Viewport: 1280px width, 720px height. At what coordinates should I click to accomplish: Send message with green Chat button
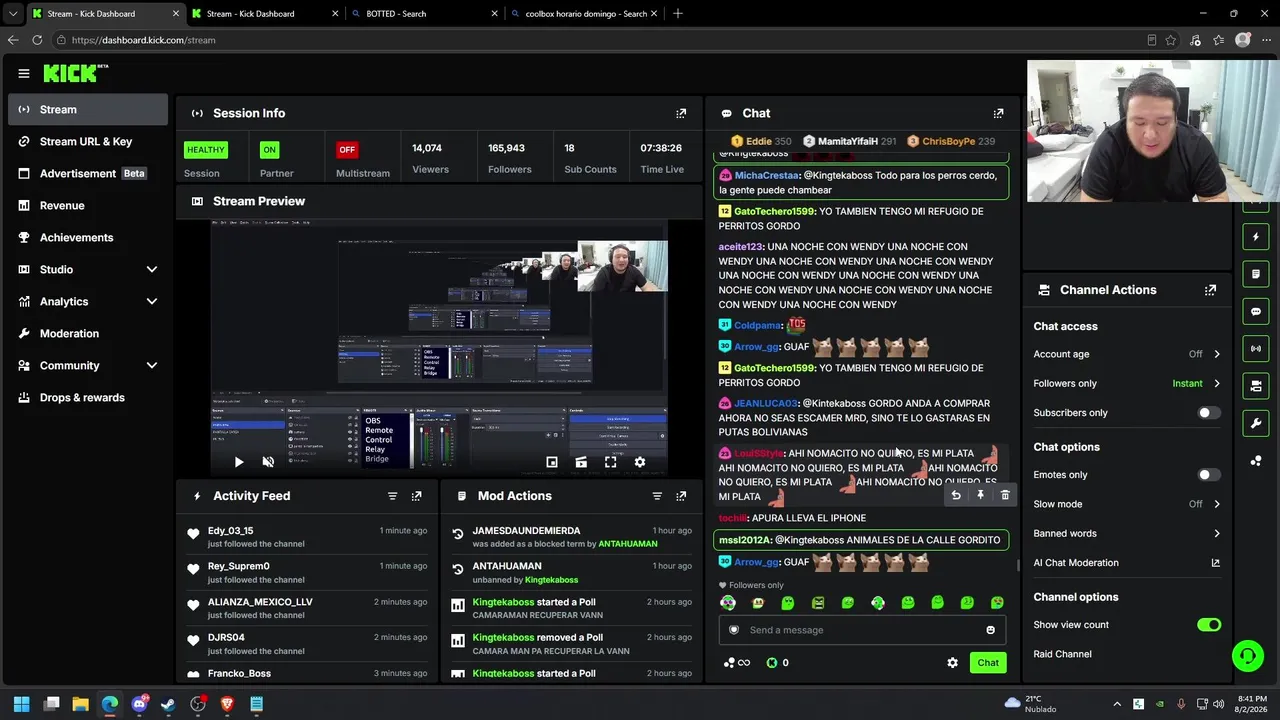(x=988, y=663)
